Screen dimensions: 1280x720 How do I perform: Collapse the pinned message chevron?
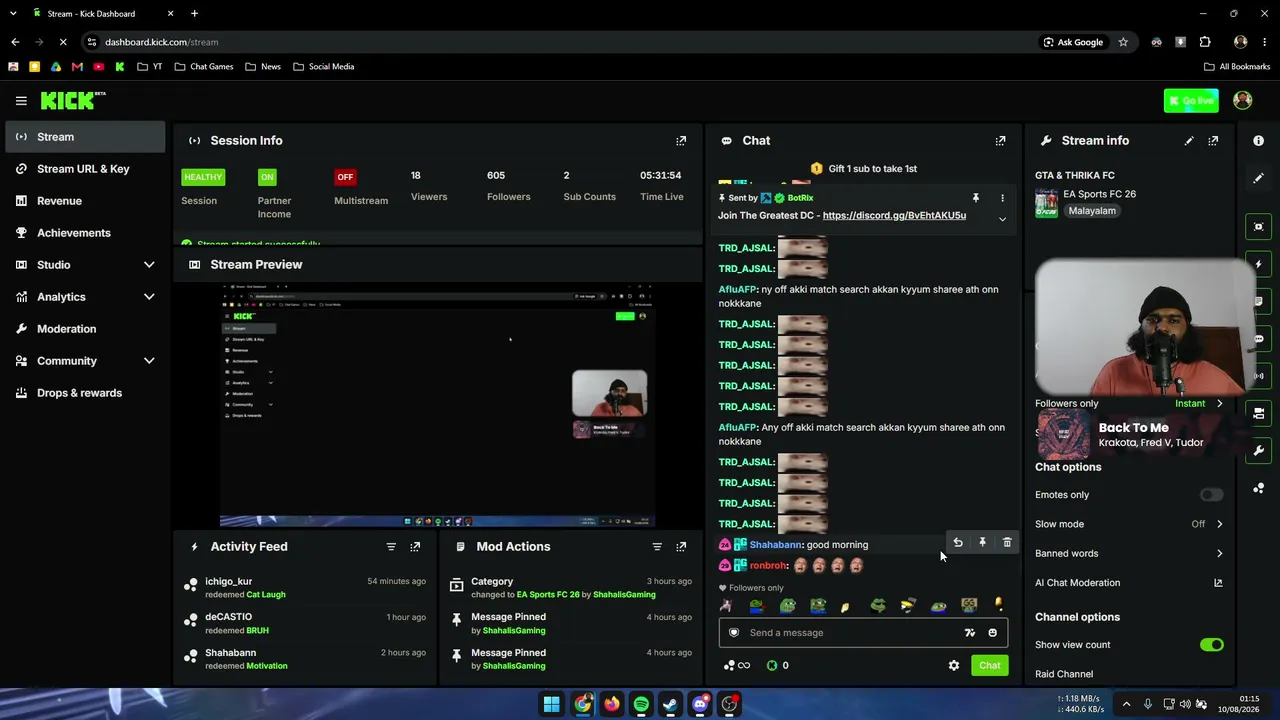[x=1002, y=219]
